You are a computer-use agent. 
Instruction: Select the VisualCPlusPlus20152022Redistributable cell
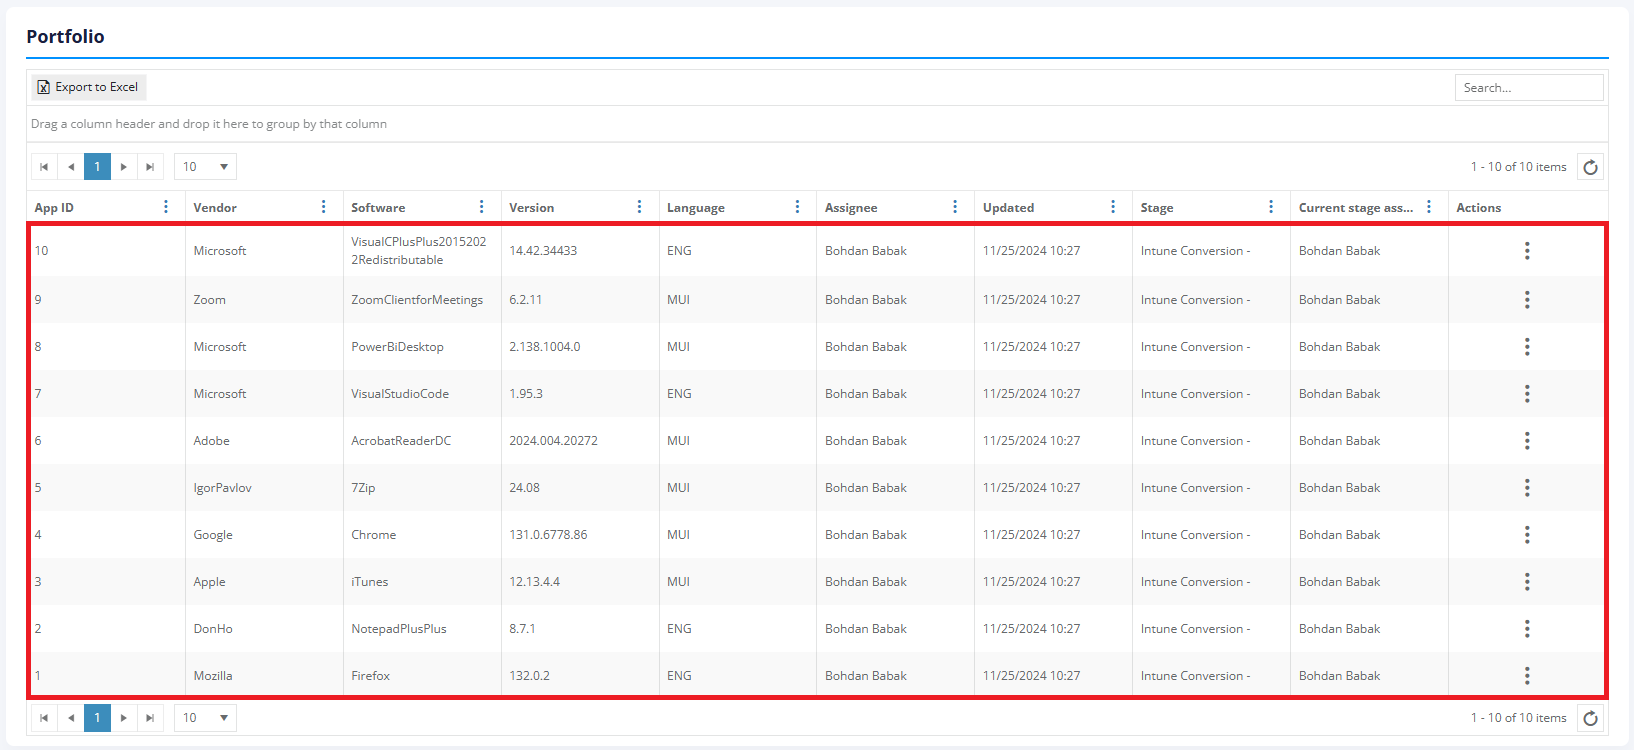coord(422,251)
